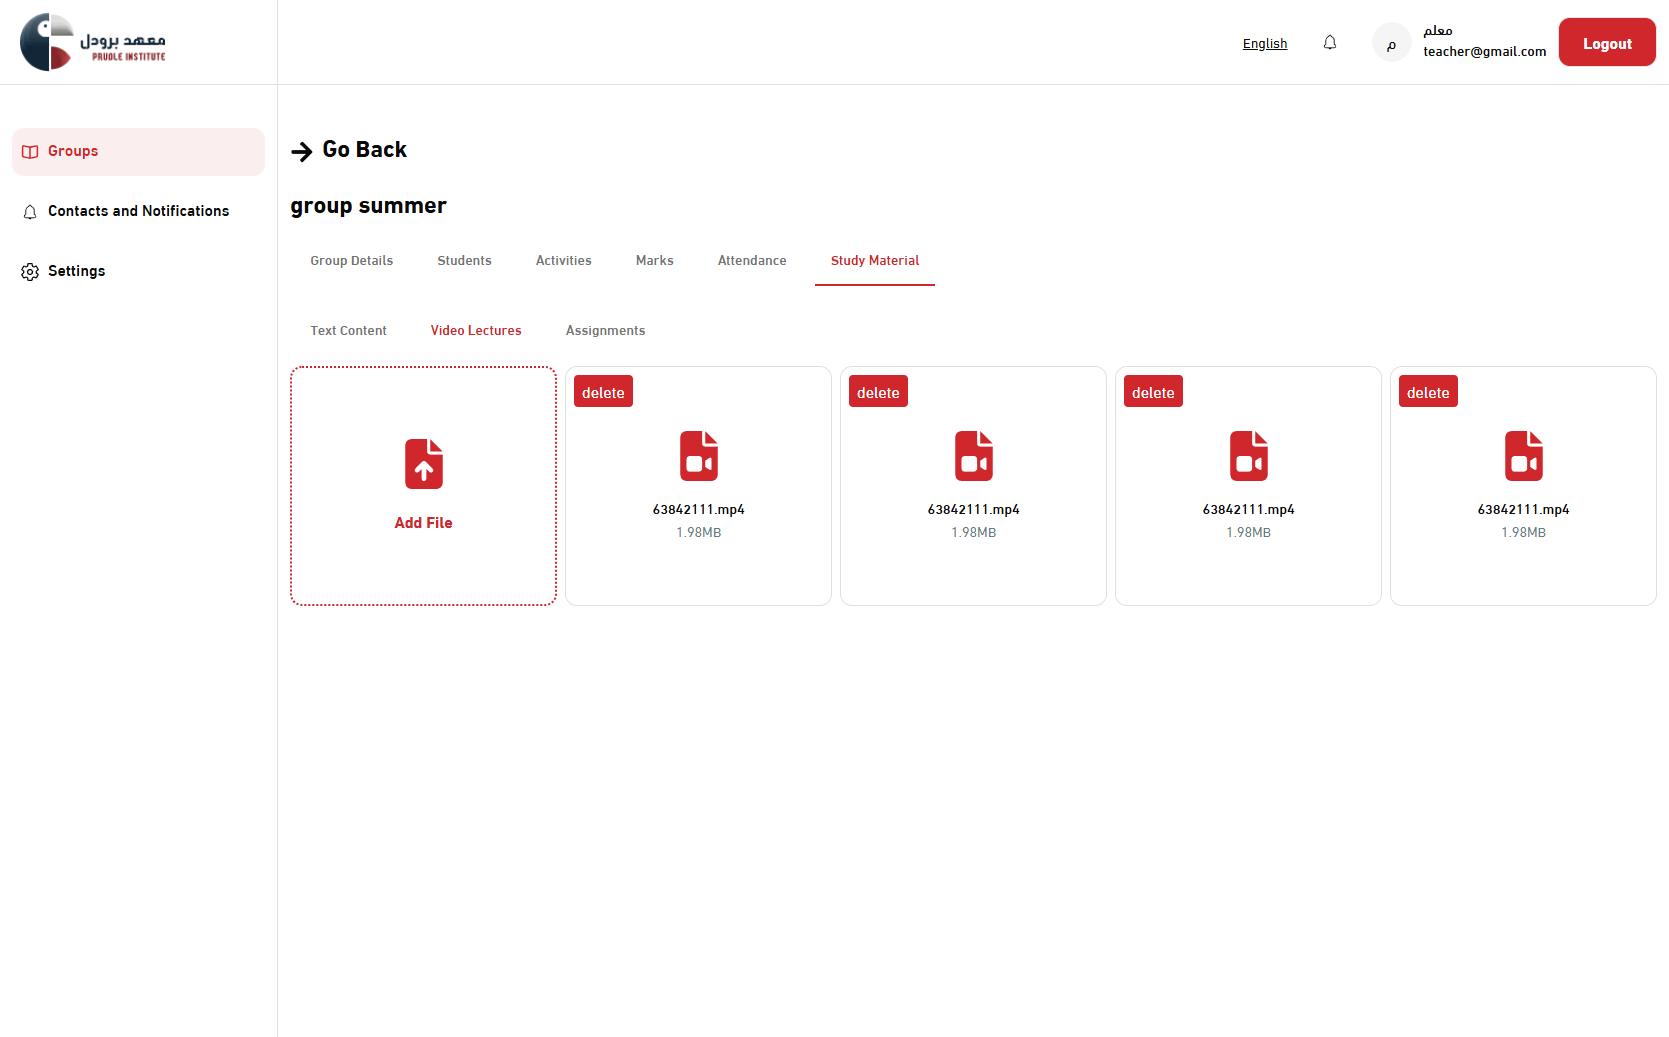Click the user avatar circle

click(x=1391, y=43)
